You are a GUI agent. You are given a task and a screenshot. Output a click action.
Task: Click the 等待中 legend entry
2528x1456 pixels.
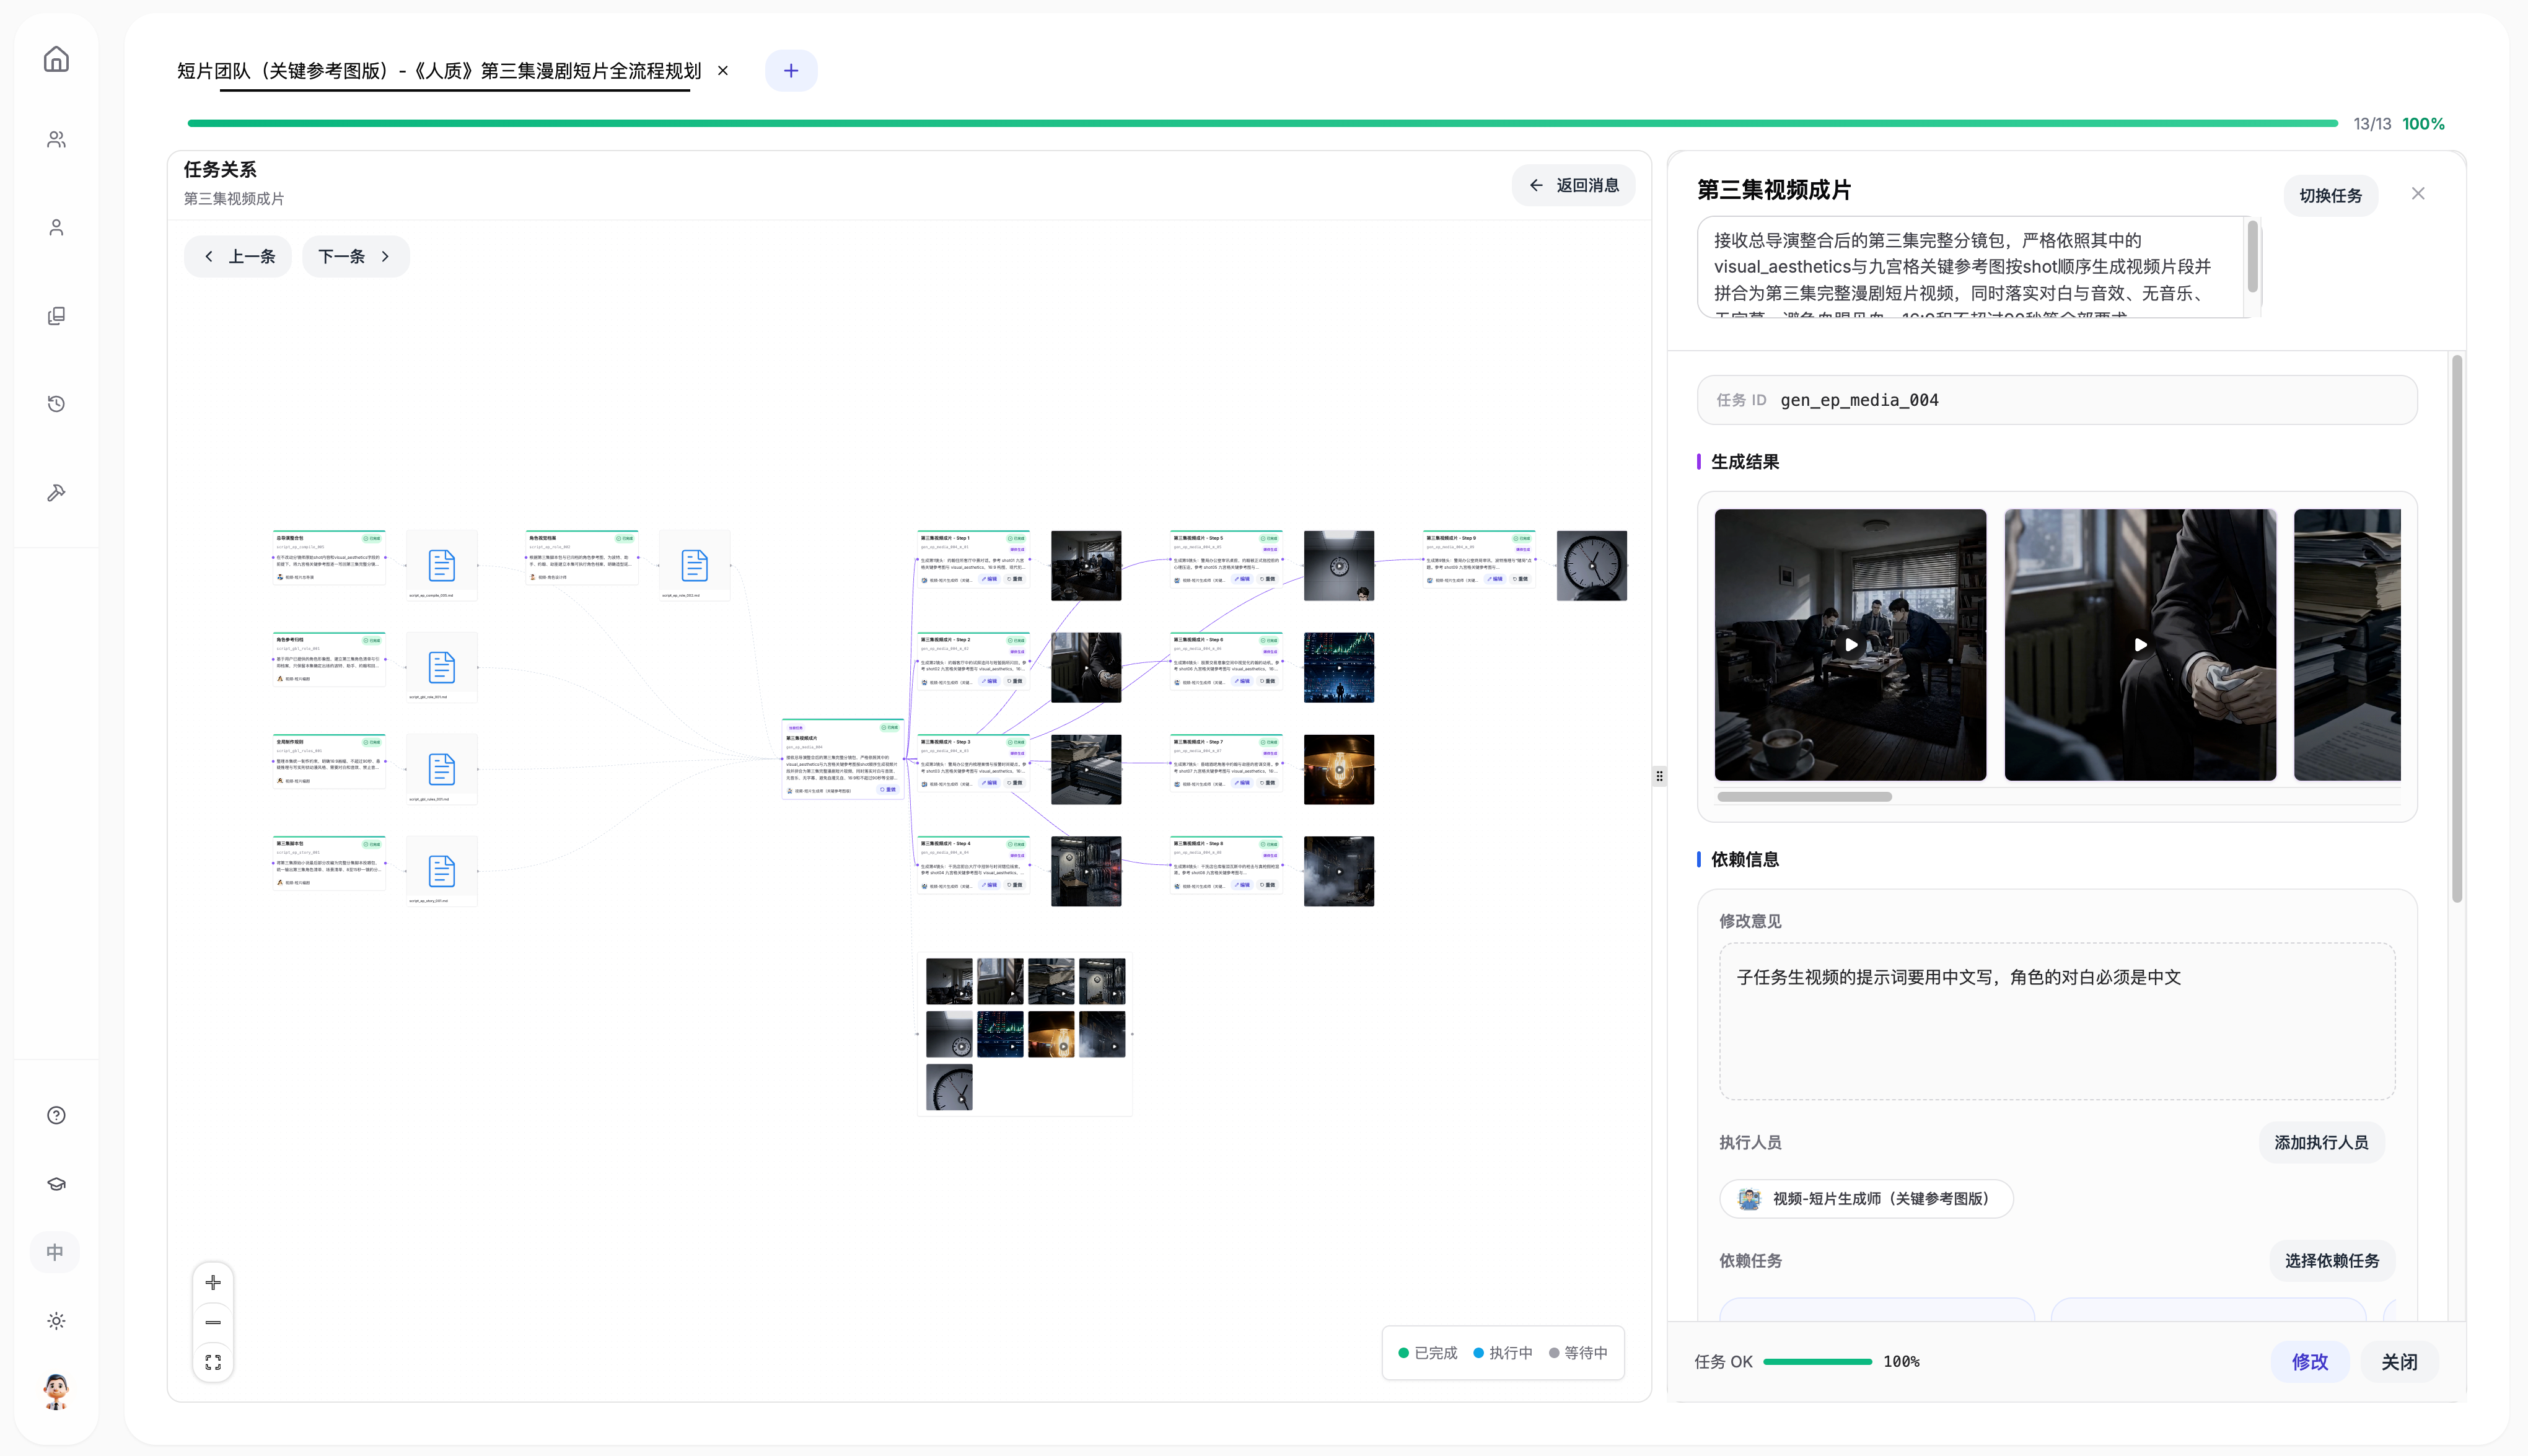click(1578, 1353)
